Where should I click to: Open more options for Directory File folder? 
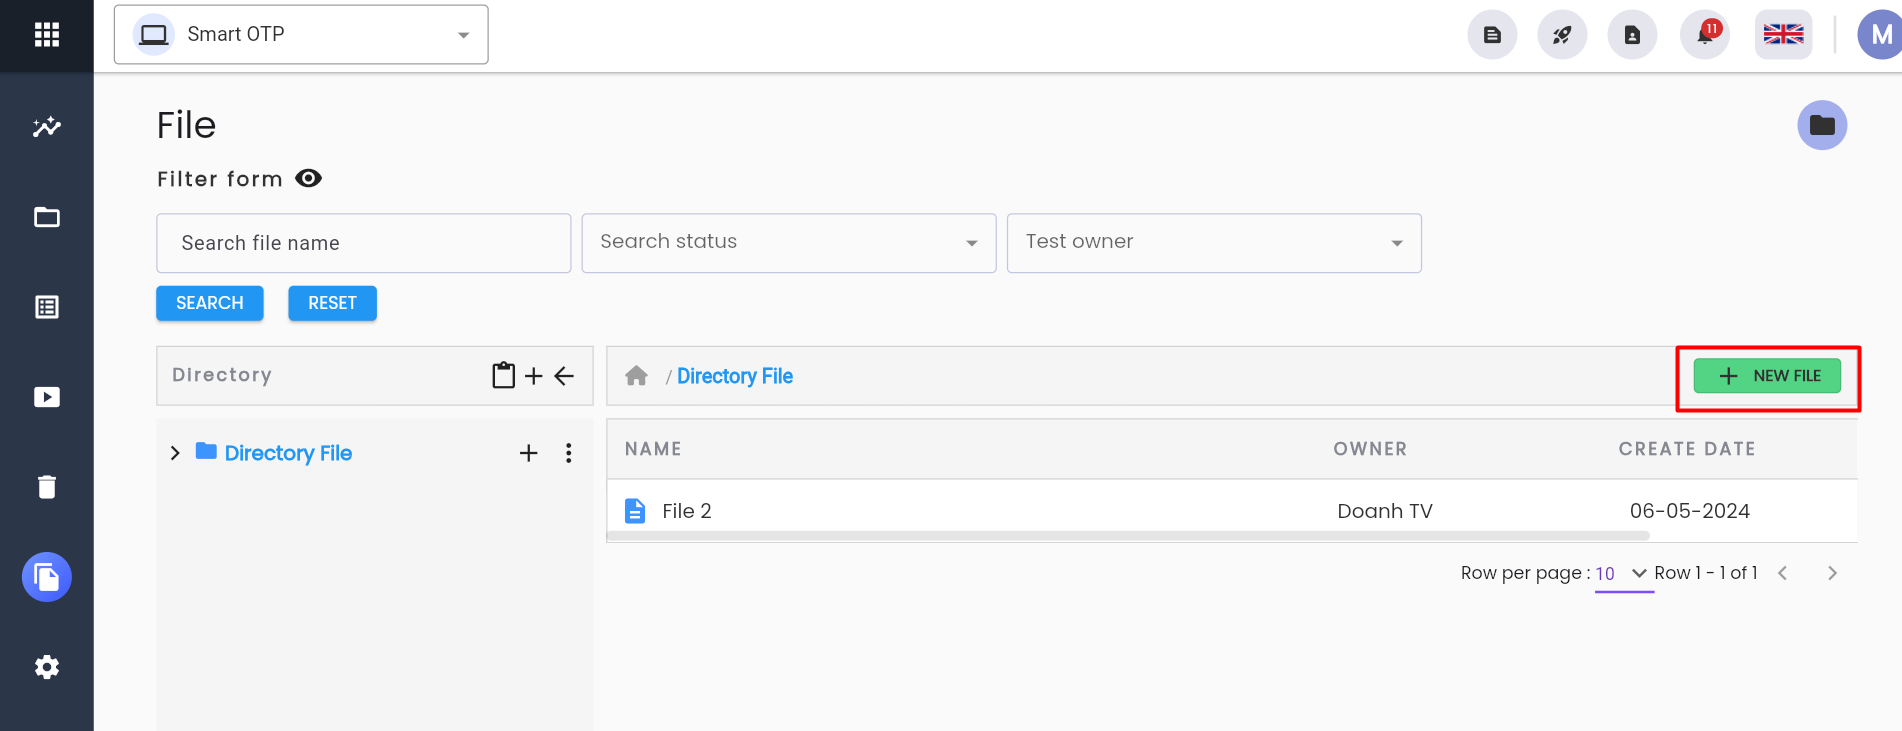(x=569, y=453)
